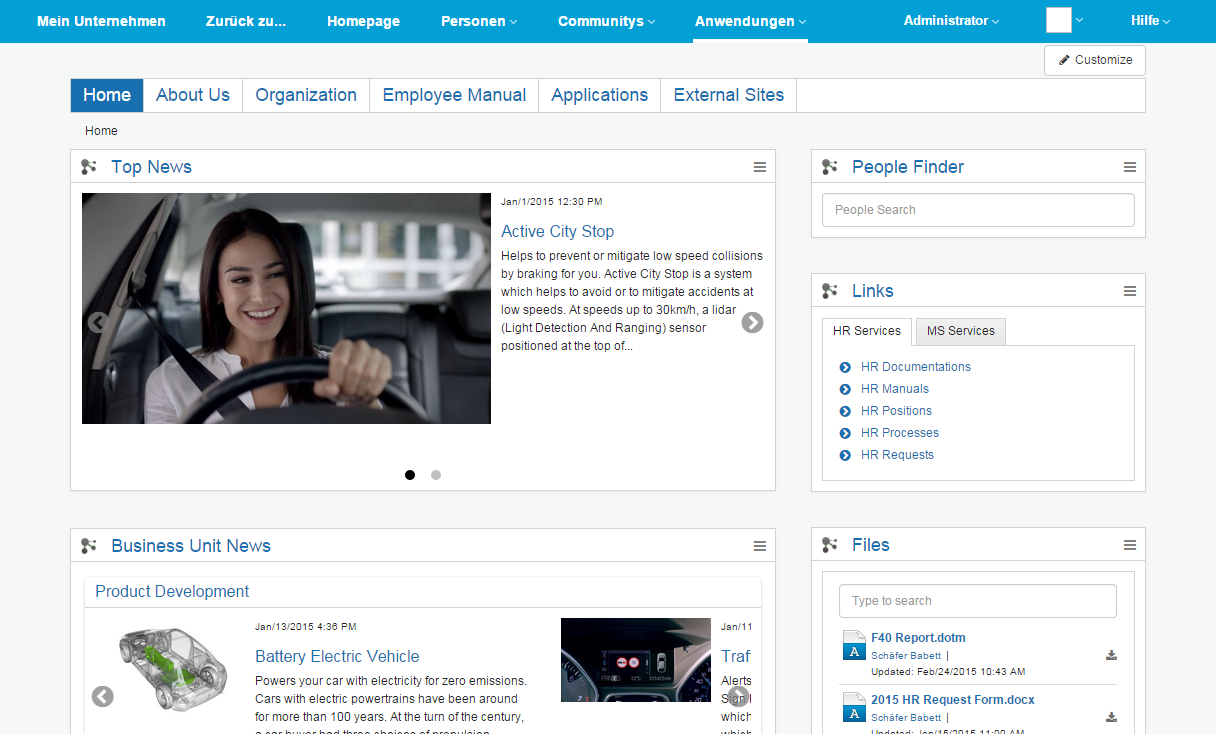Show previous Product Development news item
The width and height of the screenshot is (1216, 734).
(102, 696)
